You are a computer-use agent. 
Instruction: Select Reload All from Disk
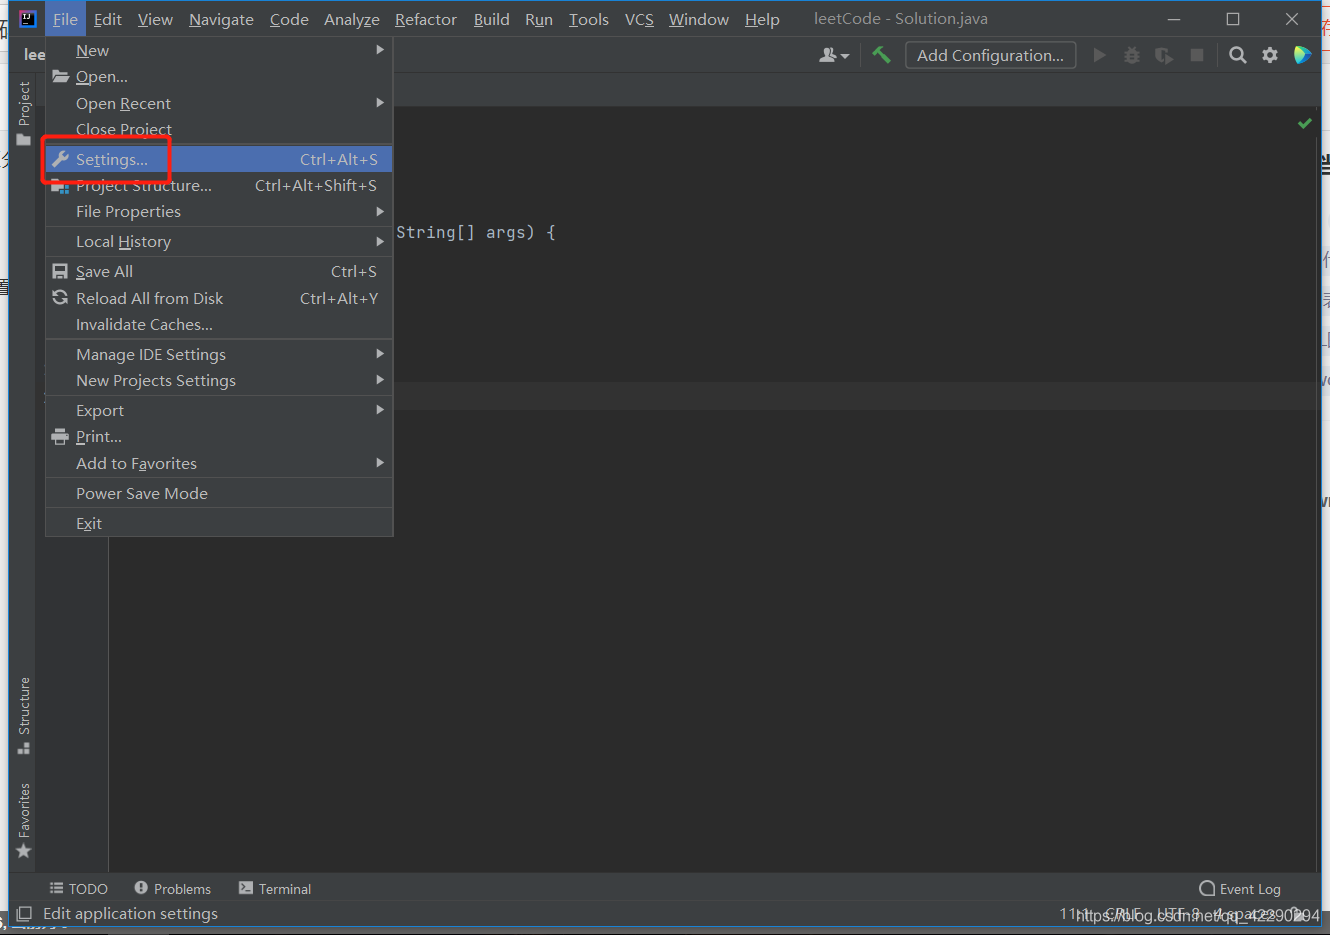pyautogui.click(x=219, y=298)
